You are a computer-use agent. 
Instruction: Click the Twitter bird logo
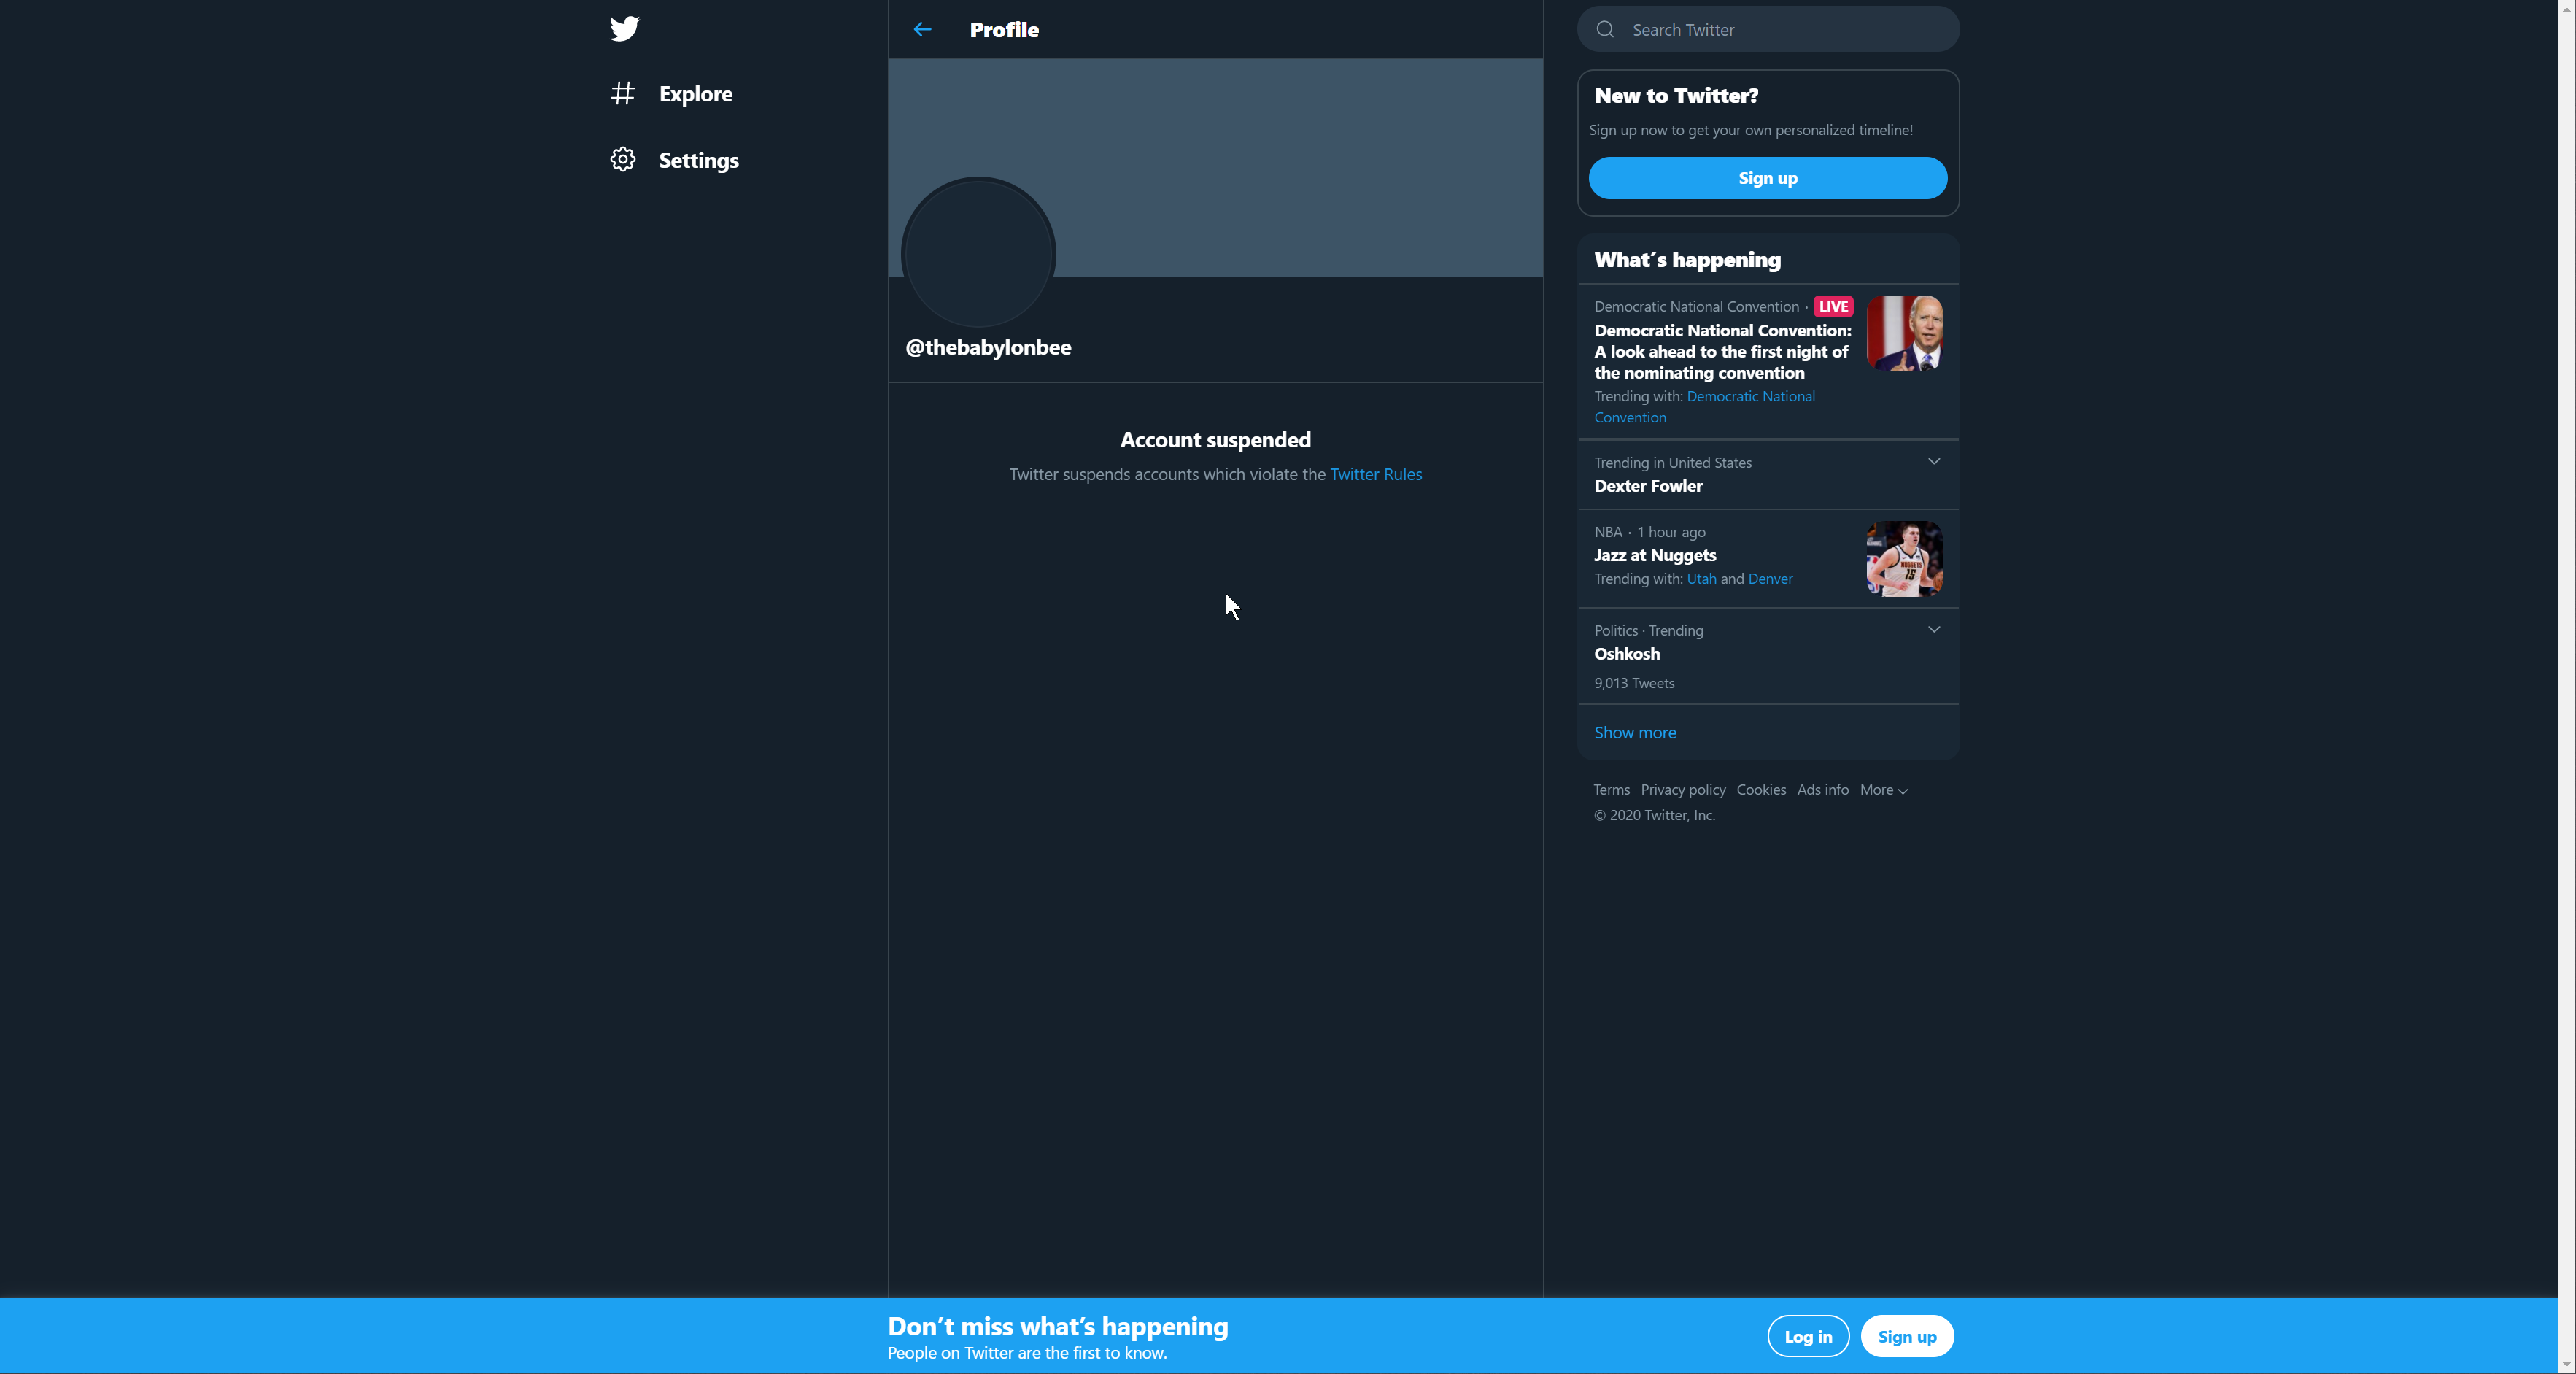click(x=624, y=28)
